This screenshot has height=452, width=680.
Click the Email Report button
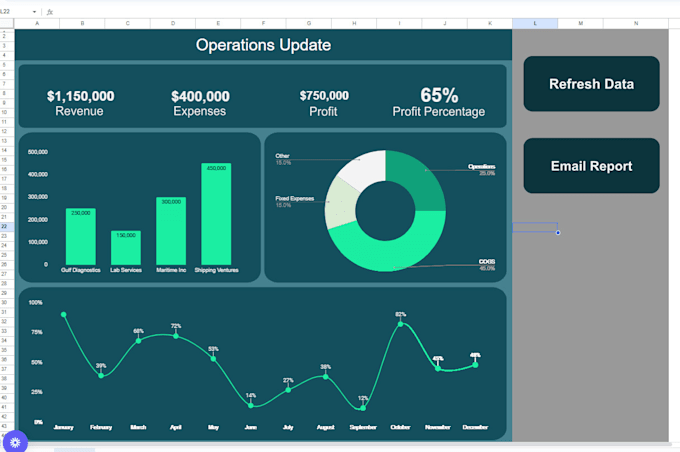point(591,166)
